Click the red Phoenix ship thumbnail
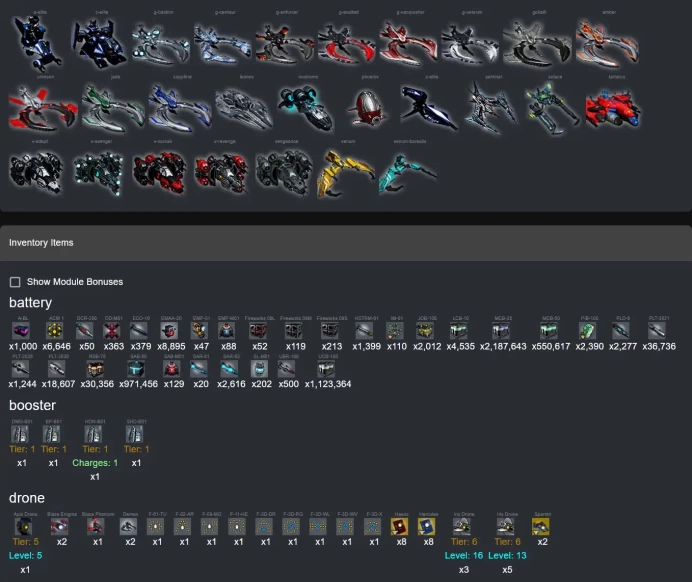This screenshot has height=582, width=692. pyautogui.click(x=368, y=109)
